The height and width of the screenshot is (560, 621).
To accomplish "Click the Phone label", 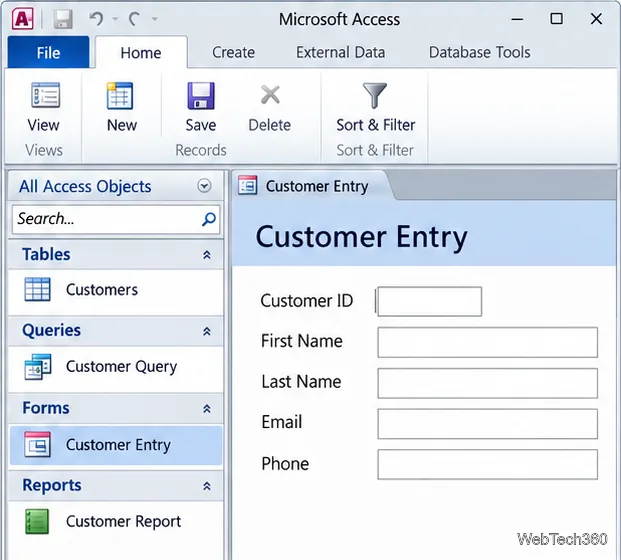I will coord(285,463).
